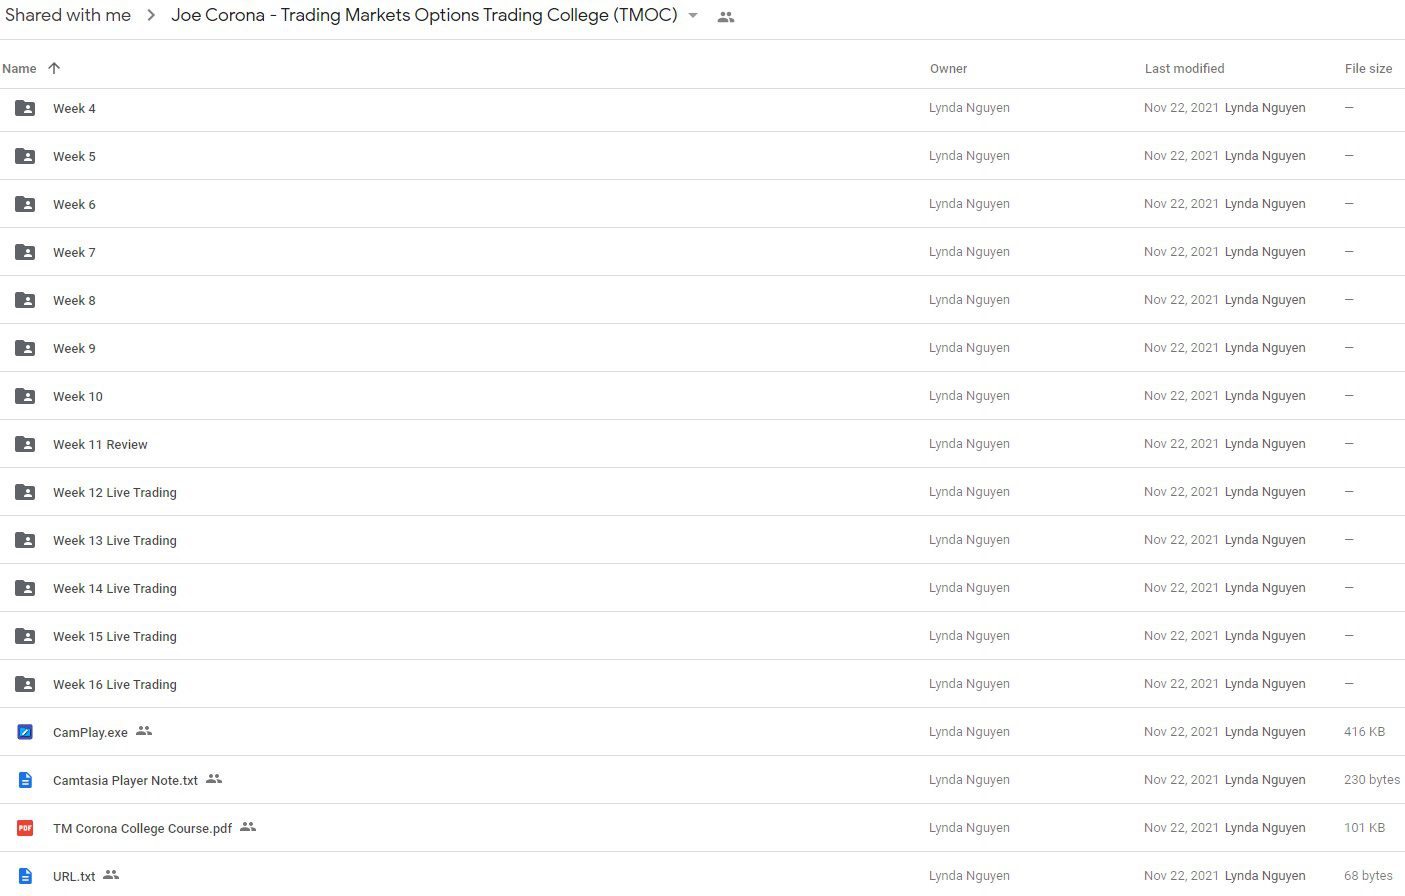Select the Week 13 Live Trading folder name
The height and width of the screenshot is (896, 1405).
coord(115,541)
